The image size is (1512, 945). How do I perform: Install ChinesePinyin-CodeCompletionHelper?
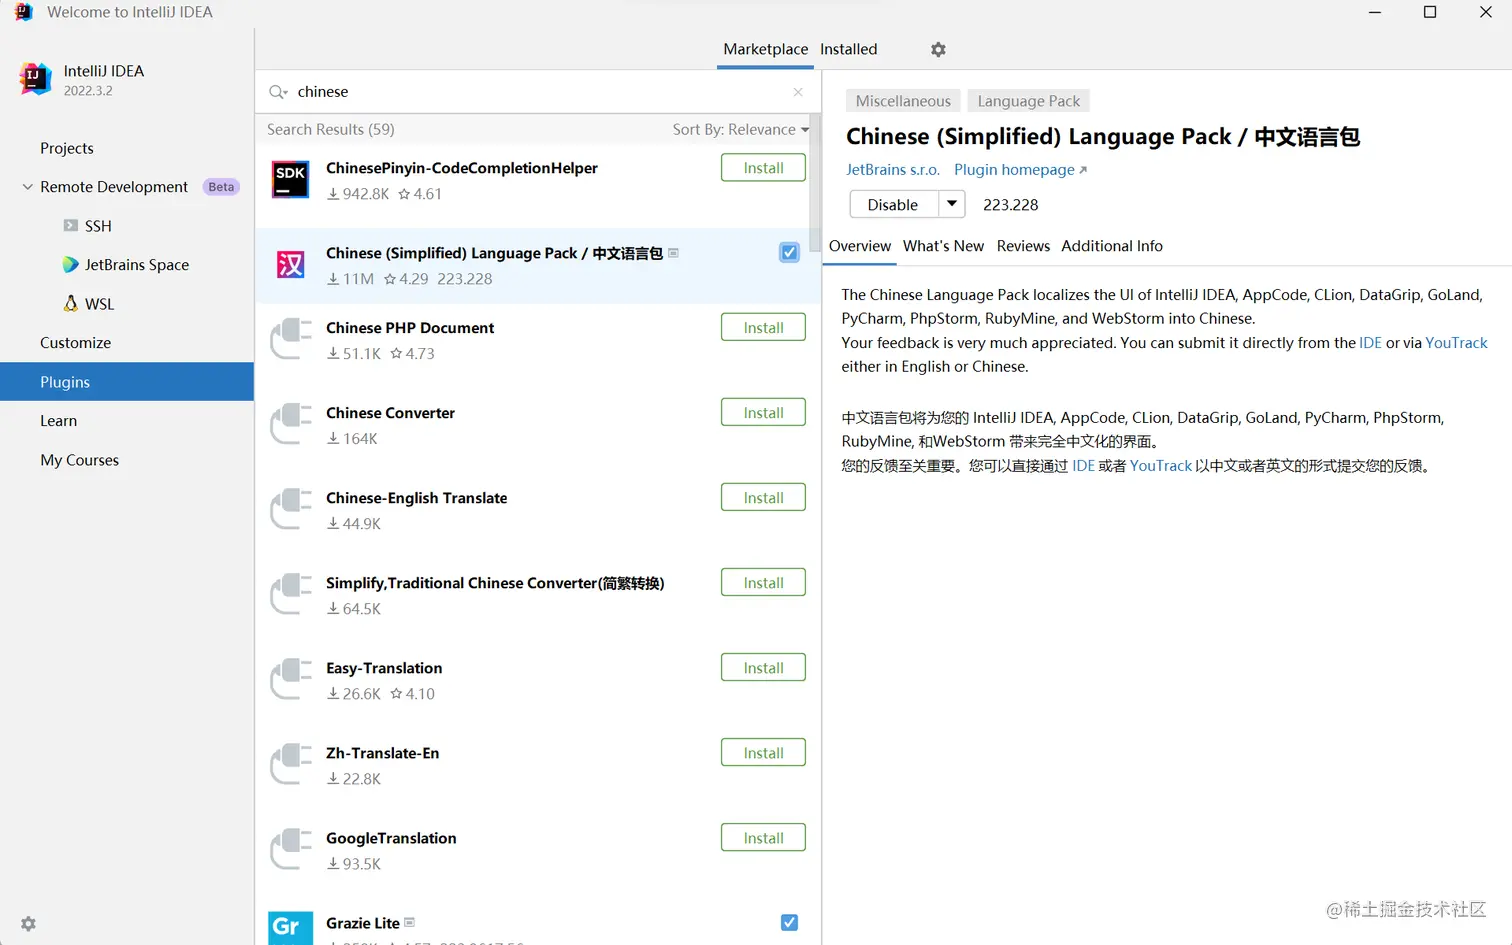tap(763, 168)
